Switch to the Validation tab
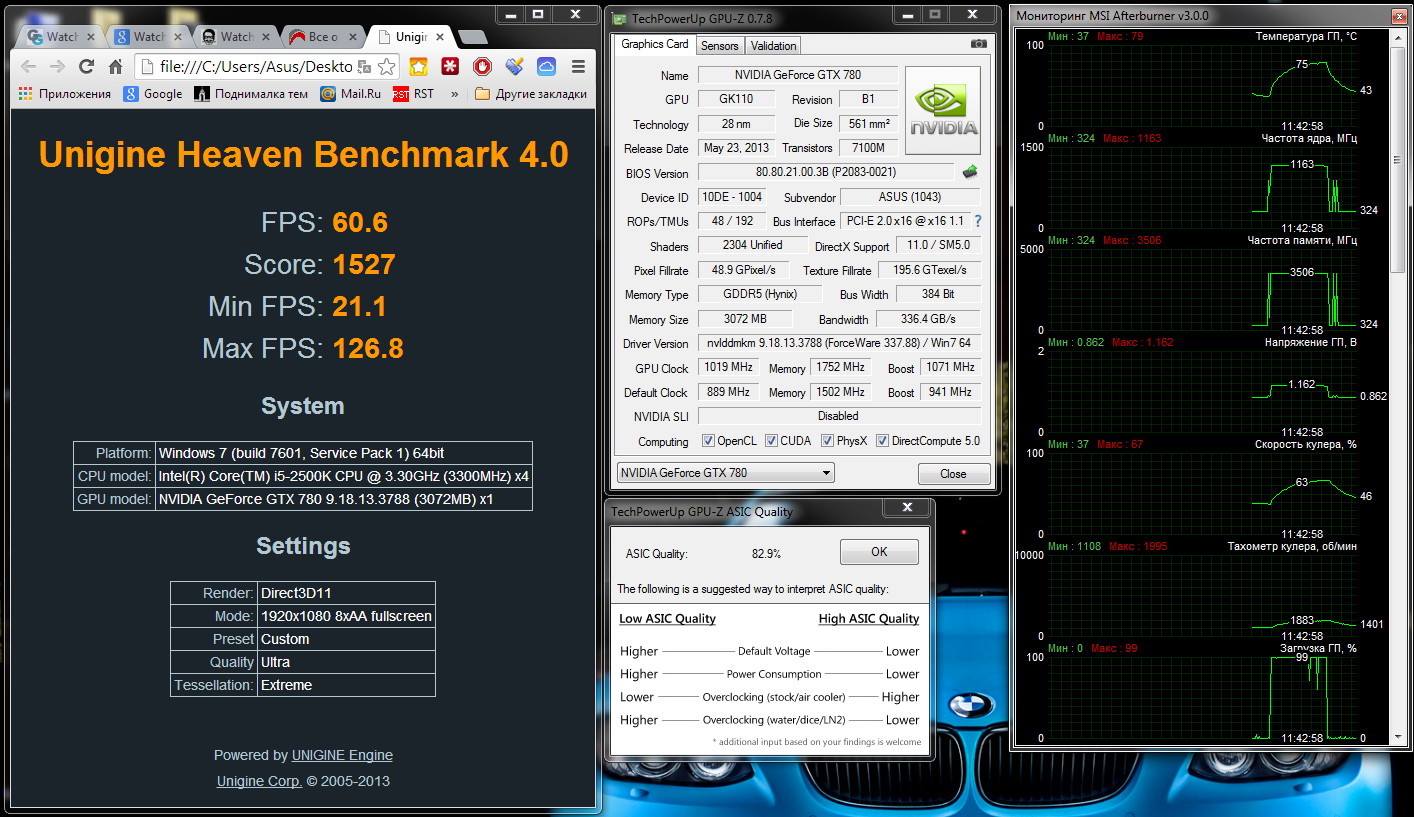1414x817 pixels. coord(773,45)
